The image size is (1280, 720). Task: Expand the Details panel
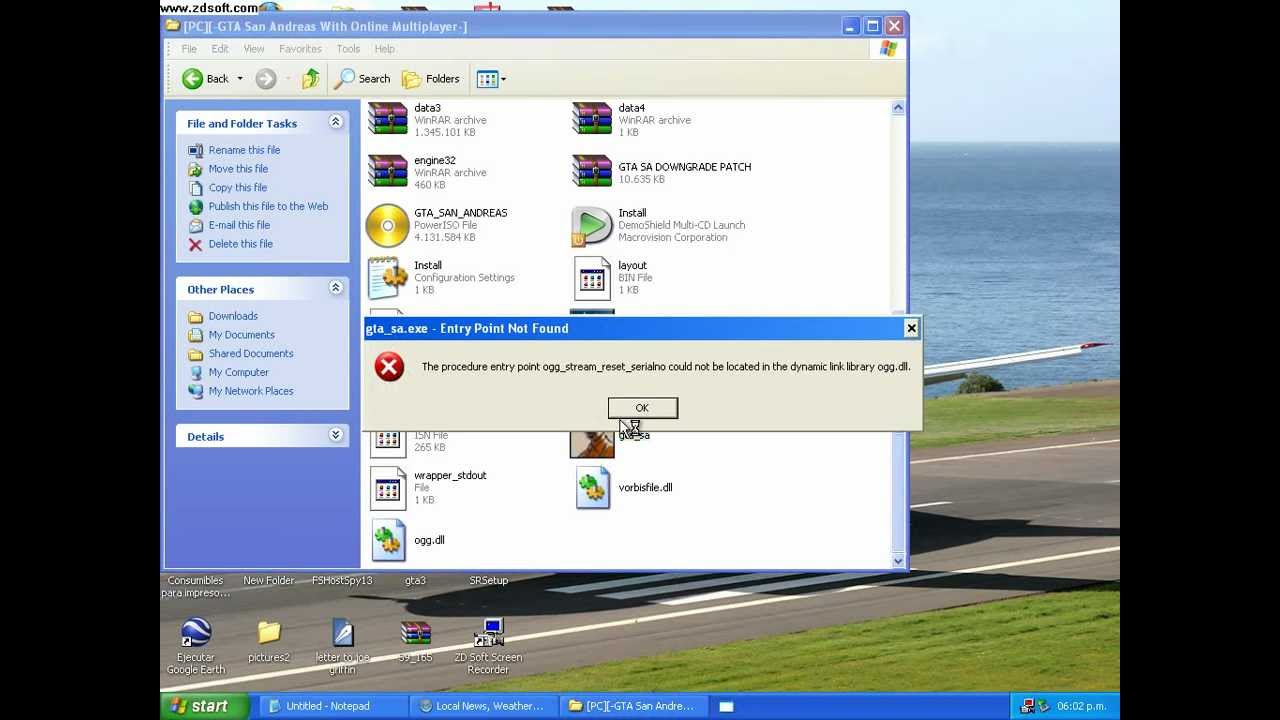[x=336, y=435]
